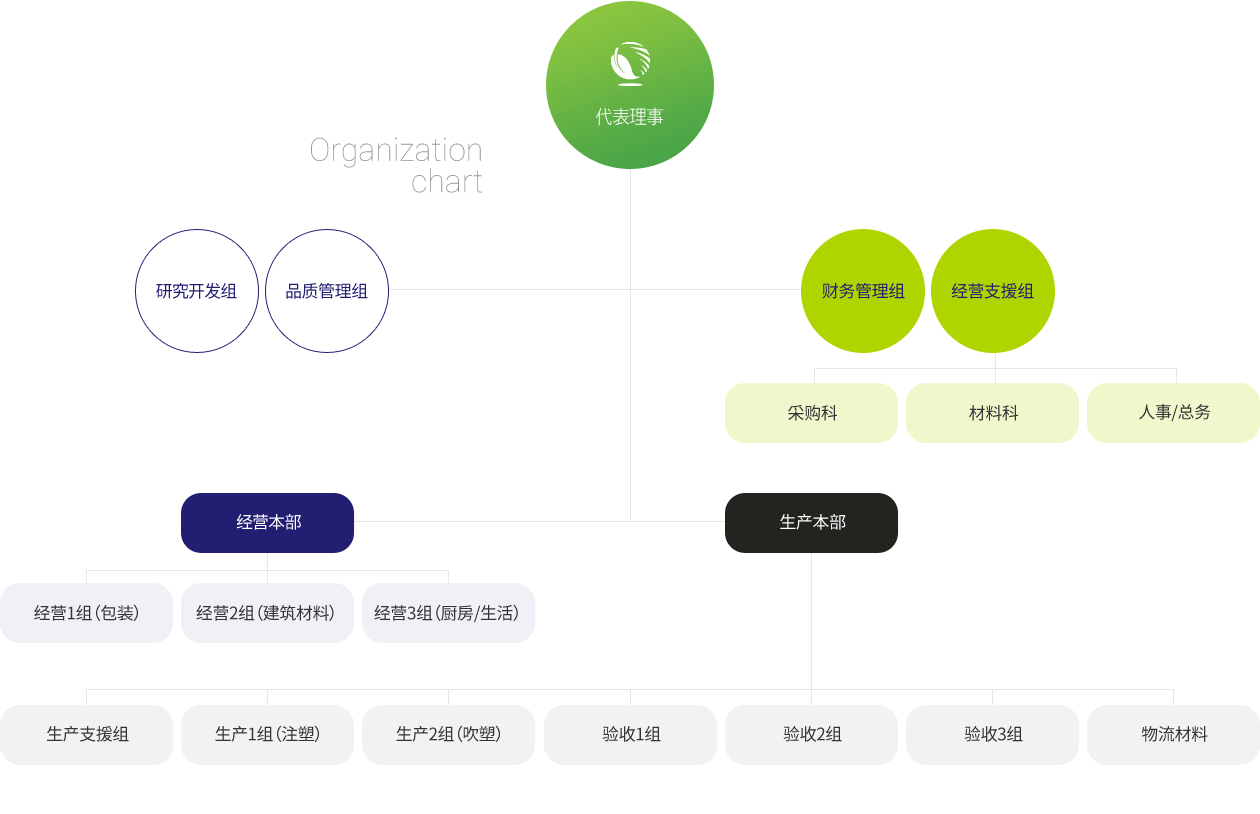Image resolution: width=1260 pixels, height=814 pixels.
Task: Open the 采购科 box
Action: tap(811, 413)
